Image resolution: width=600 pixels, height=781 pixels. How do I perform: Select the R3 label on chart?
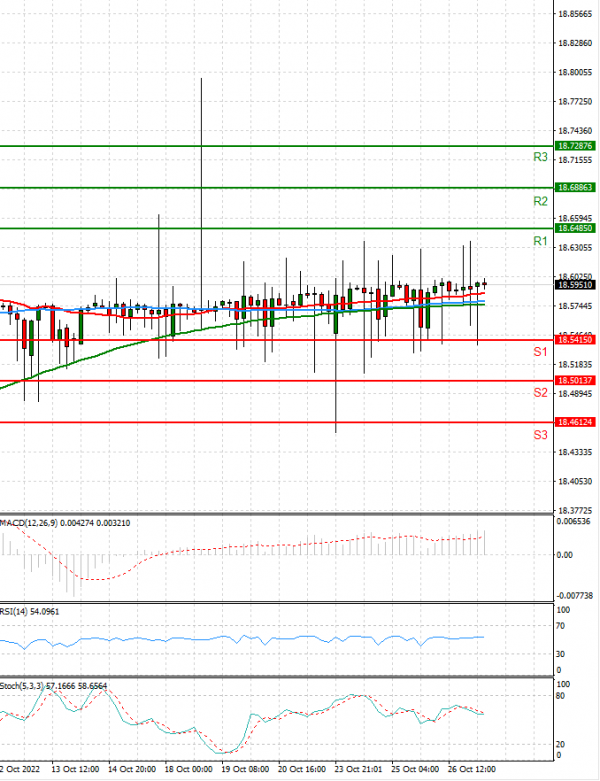coord(540,157)
